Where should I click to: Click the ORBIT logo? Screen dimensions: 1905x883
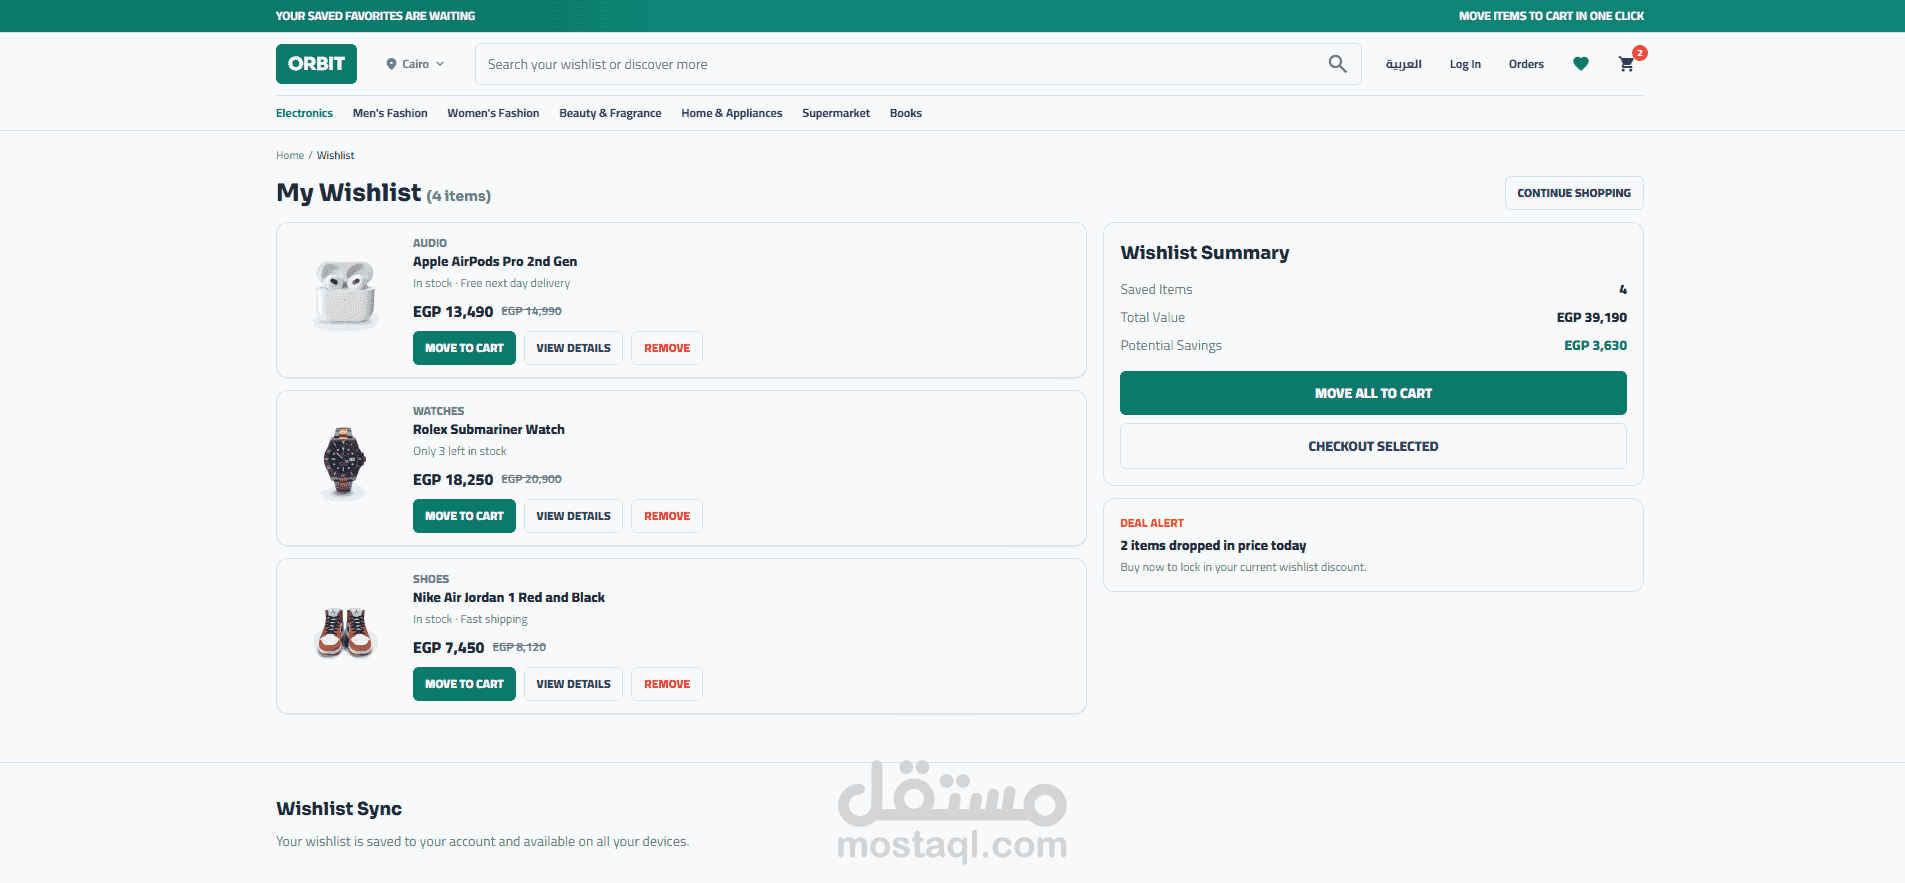316,64
